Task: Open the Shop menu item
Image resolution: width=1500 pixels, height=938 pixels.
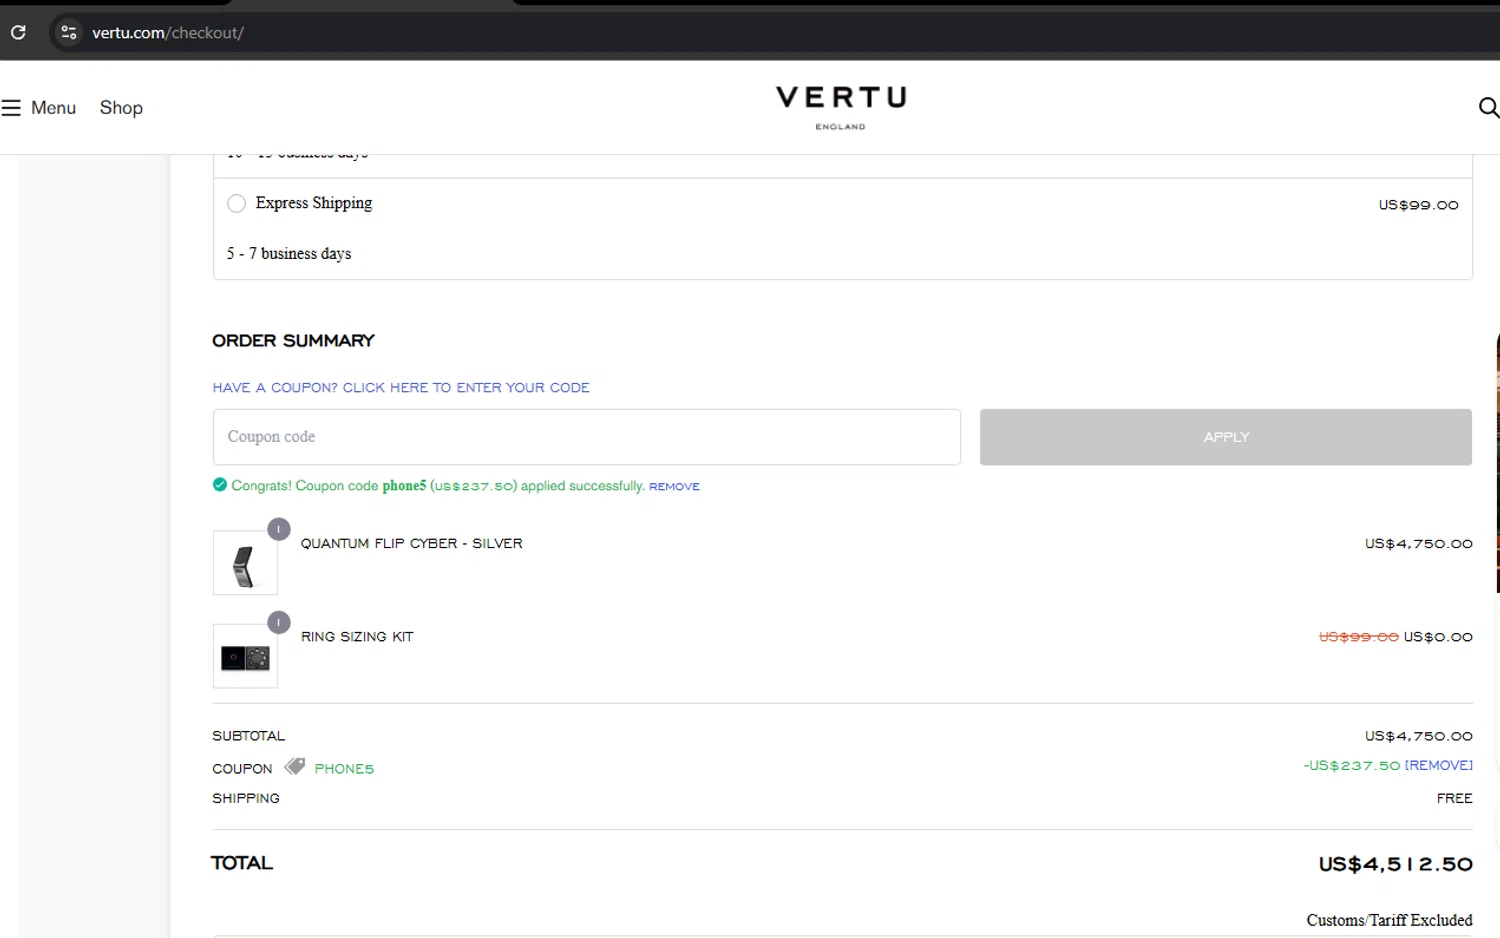Action: point(121,108)
